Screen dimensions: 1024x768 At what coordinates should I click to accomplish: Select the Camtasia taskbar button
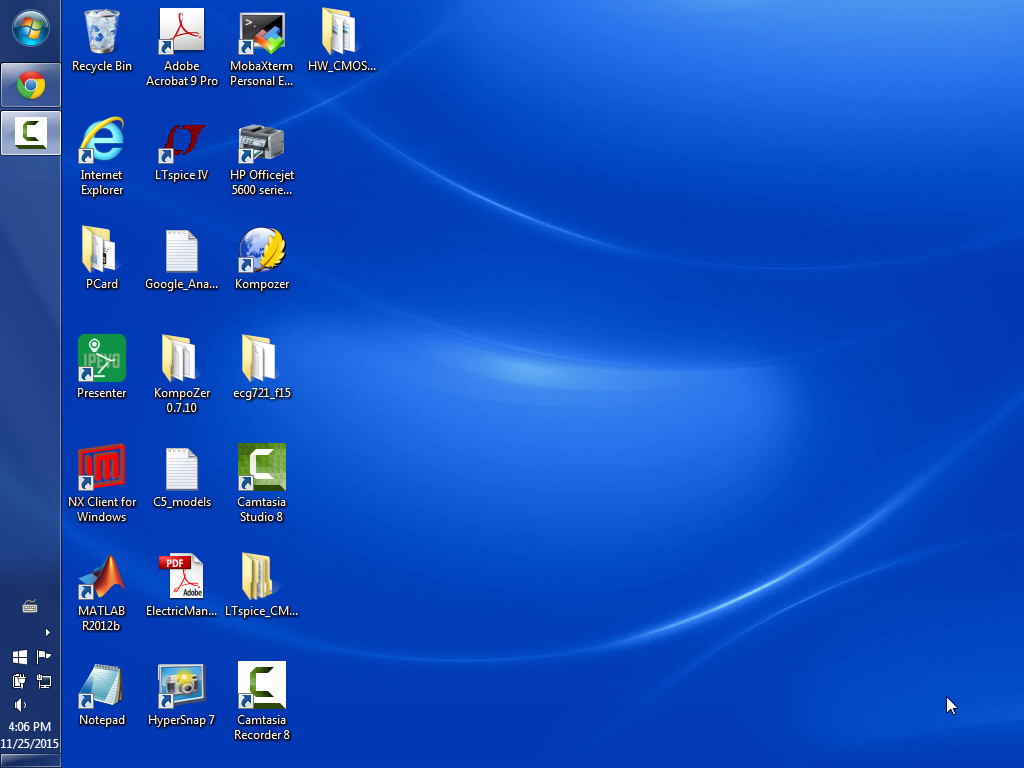(x=31, y=133)
